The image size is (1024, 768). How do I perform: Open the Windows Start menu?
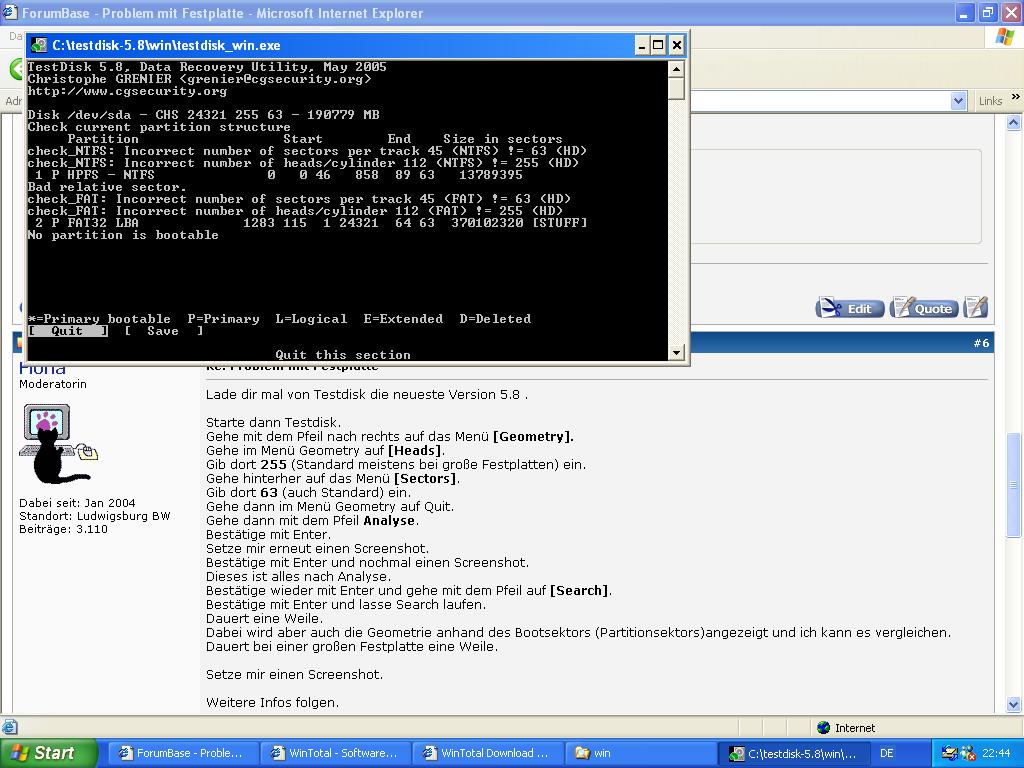(x=48, y=753)
